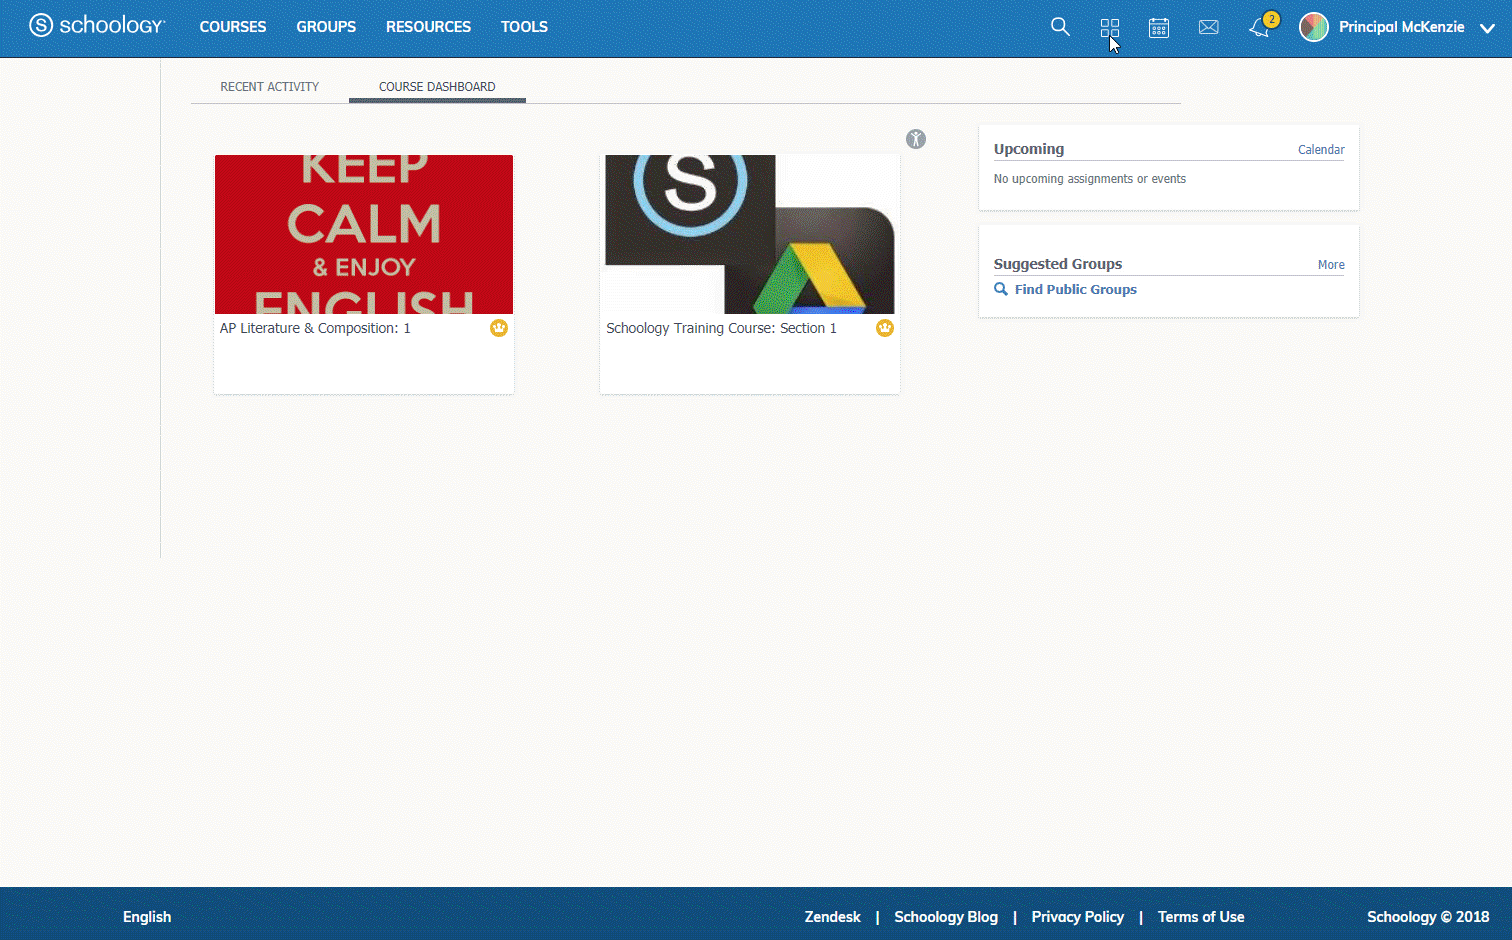Open the Tools menu
Viewport: 1512px width, 940px height.
pos(524,27)
